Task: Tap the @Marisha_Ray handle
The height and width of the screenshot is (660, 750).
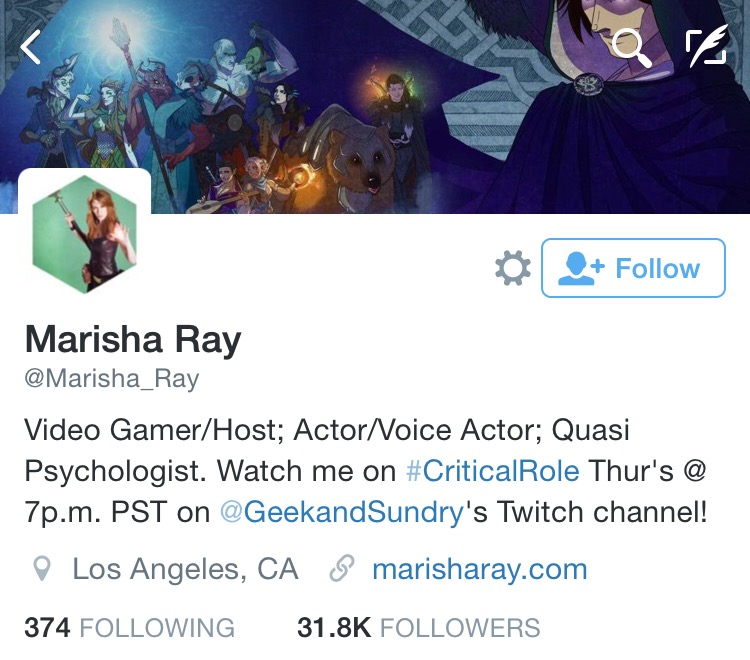Action: tap(111, 379)
